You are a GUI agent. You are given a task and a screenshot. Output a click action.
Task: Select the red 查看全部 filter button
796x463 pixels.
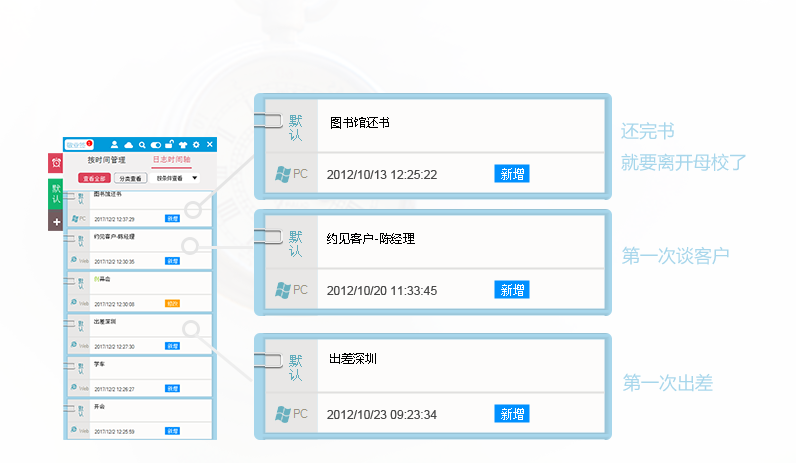pyautogui.click(x=94, y=178)
